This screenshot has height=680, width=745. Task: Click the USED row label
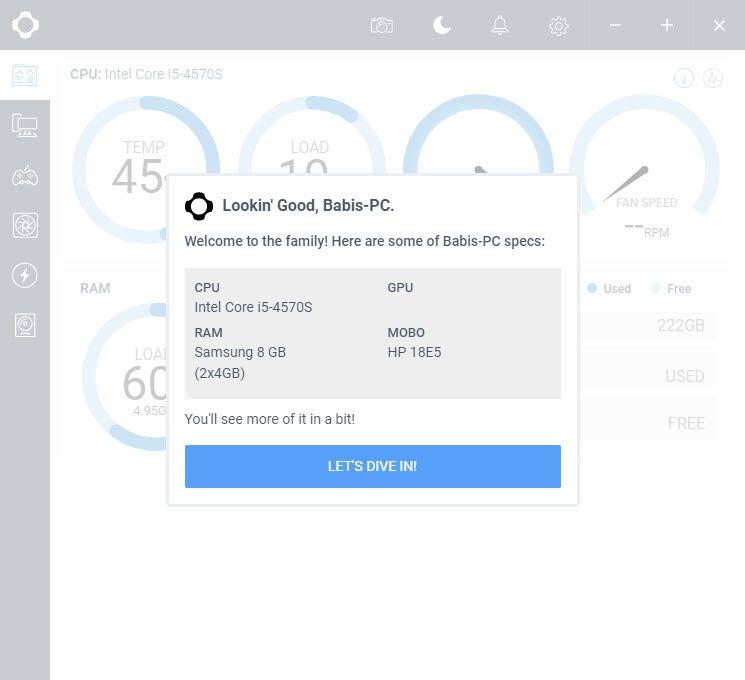point(685,376)
